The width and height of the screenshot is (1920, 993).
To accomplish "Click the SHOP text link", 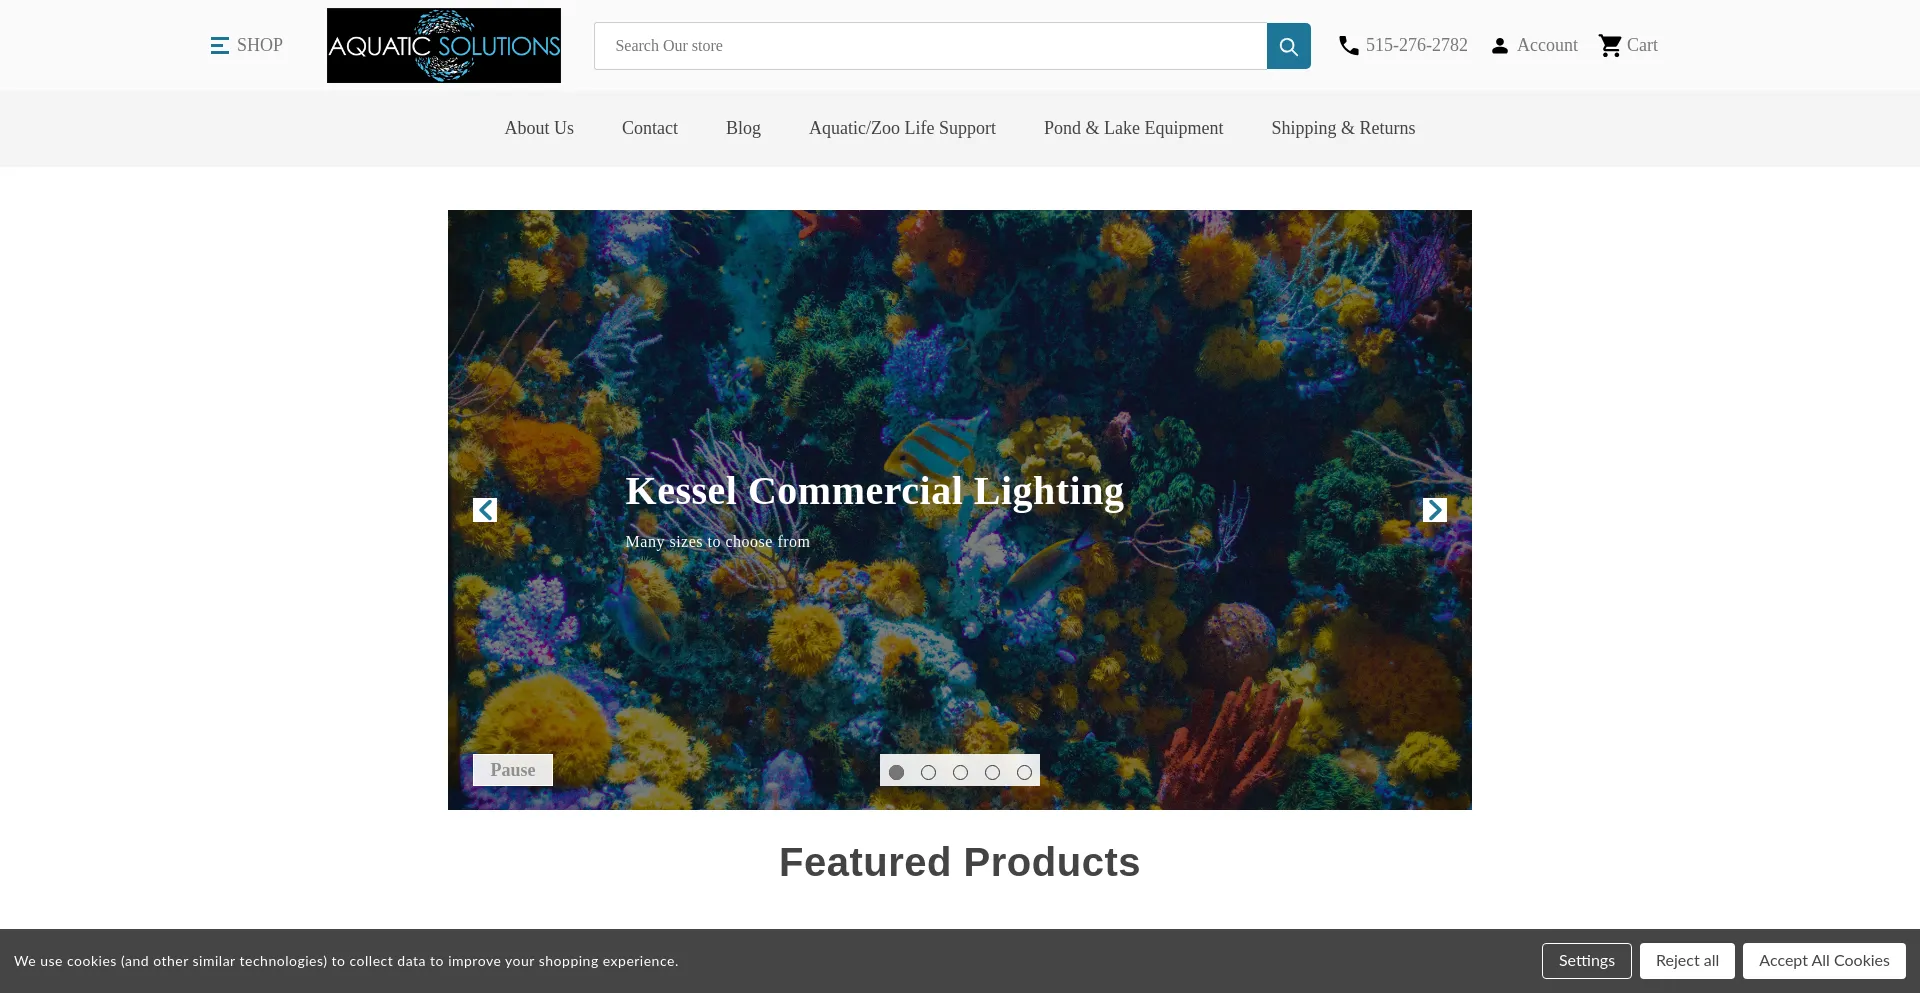I will [260, 45].
